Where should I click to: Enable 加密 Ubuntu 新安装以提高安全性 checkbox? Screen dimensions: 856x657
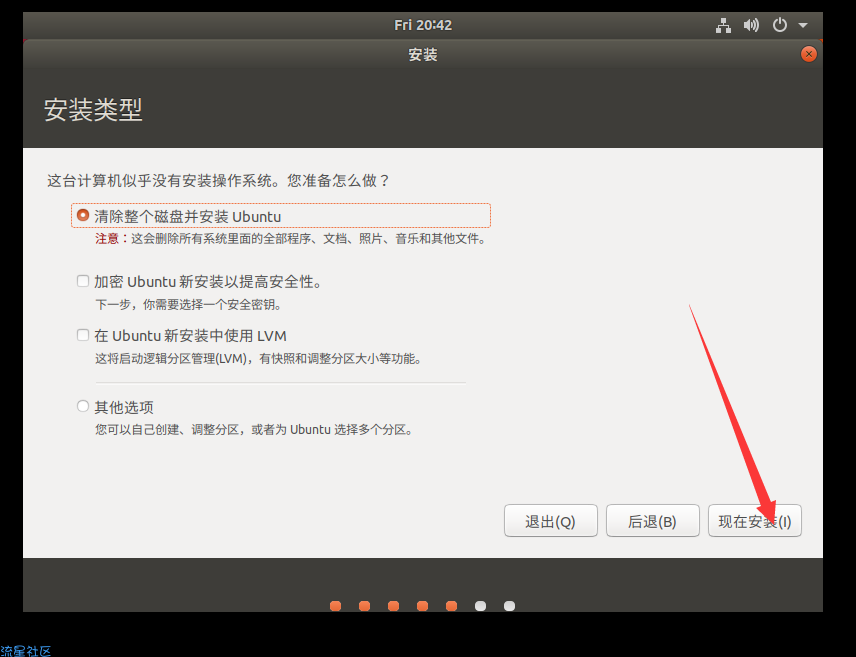tap(83, 281)
